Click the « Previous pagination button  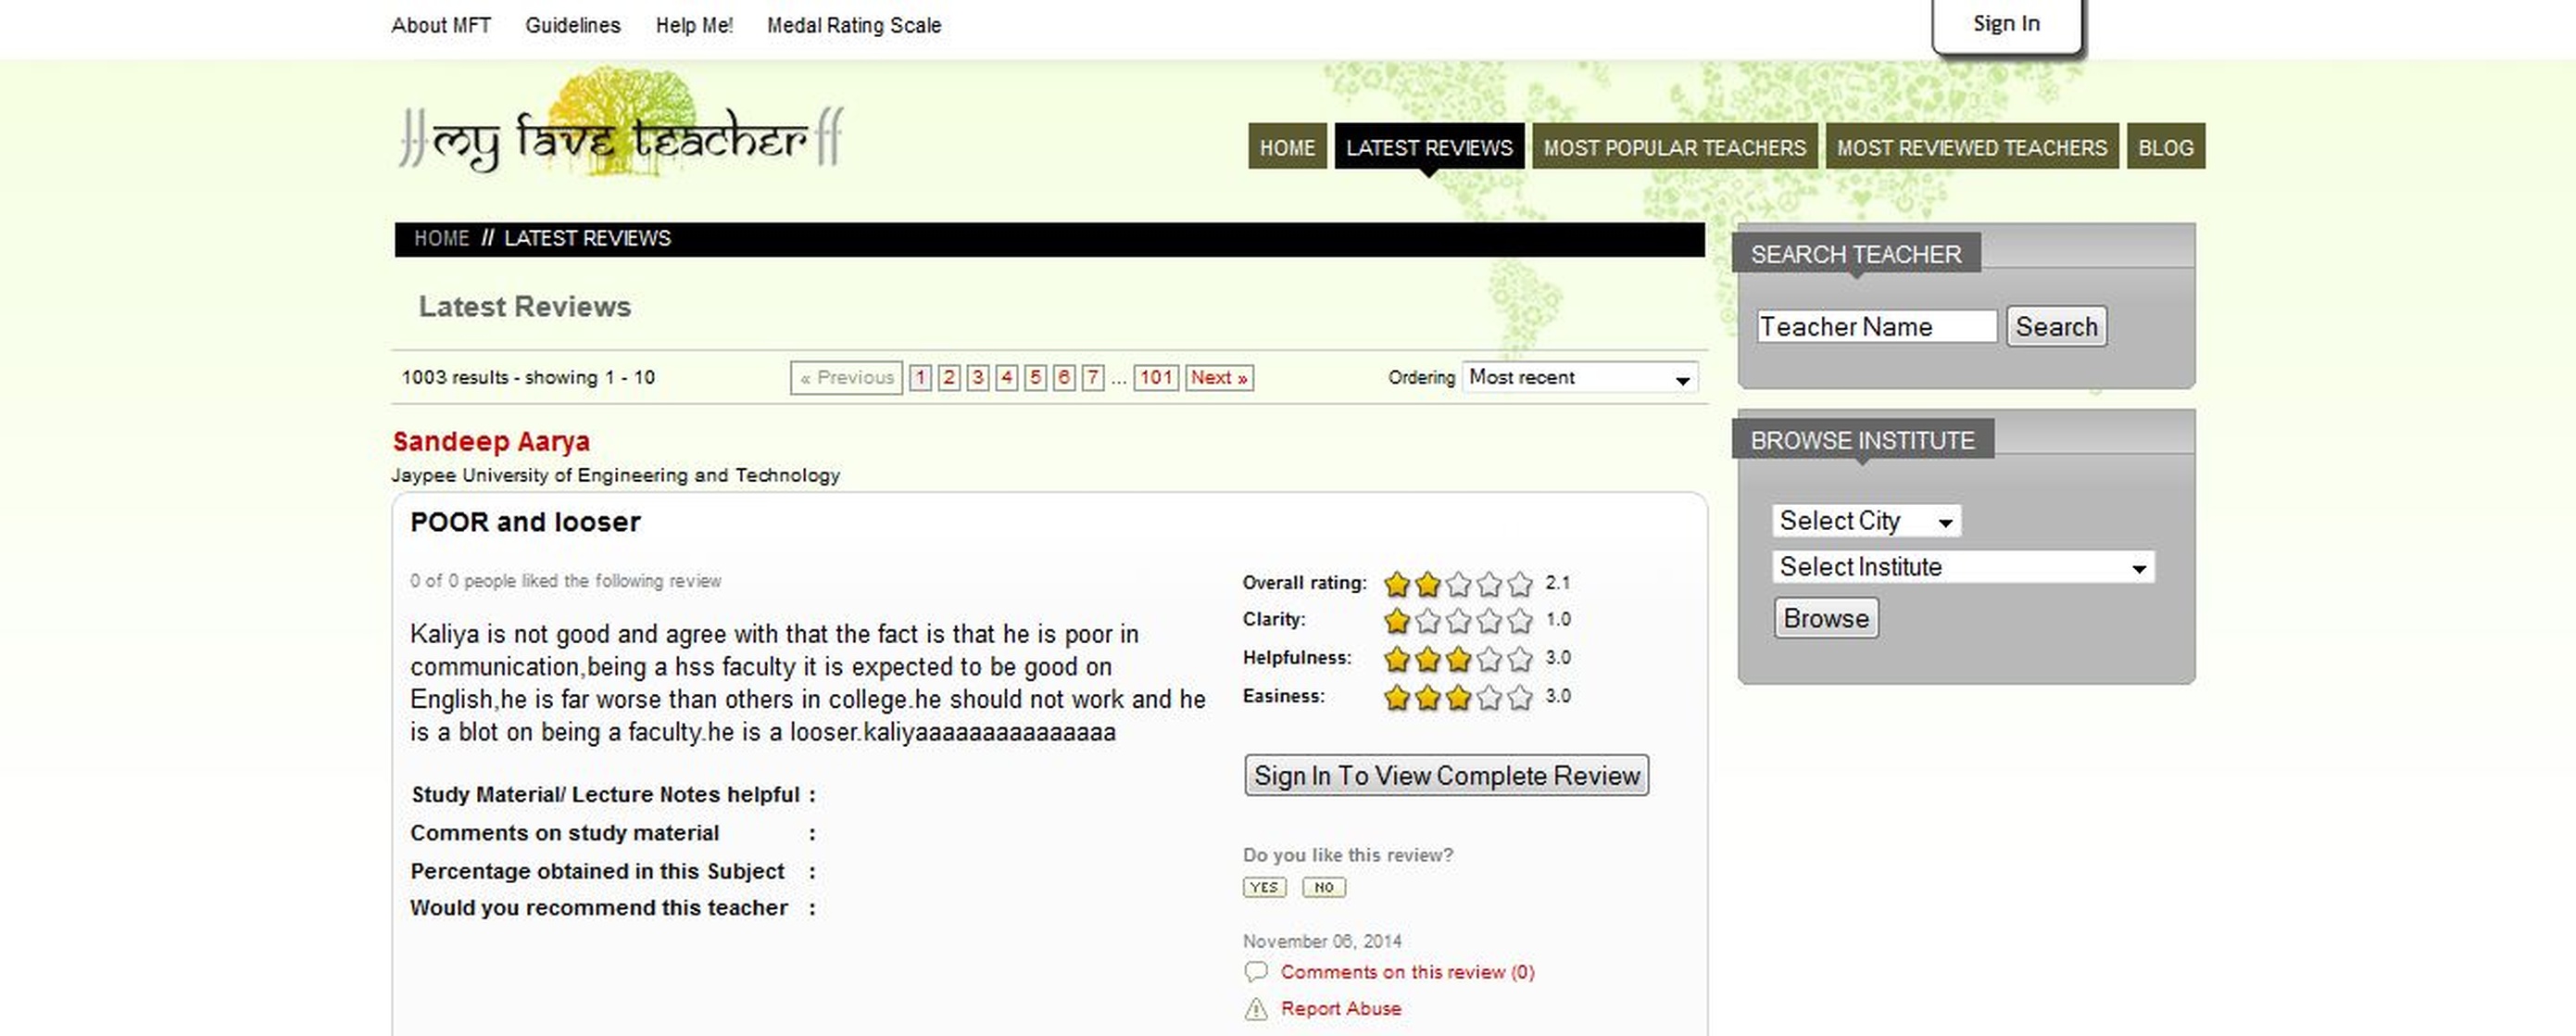click(846, 377)
